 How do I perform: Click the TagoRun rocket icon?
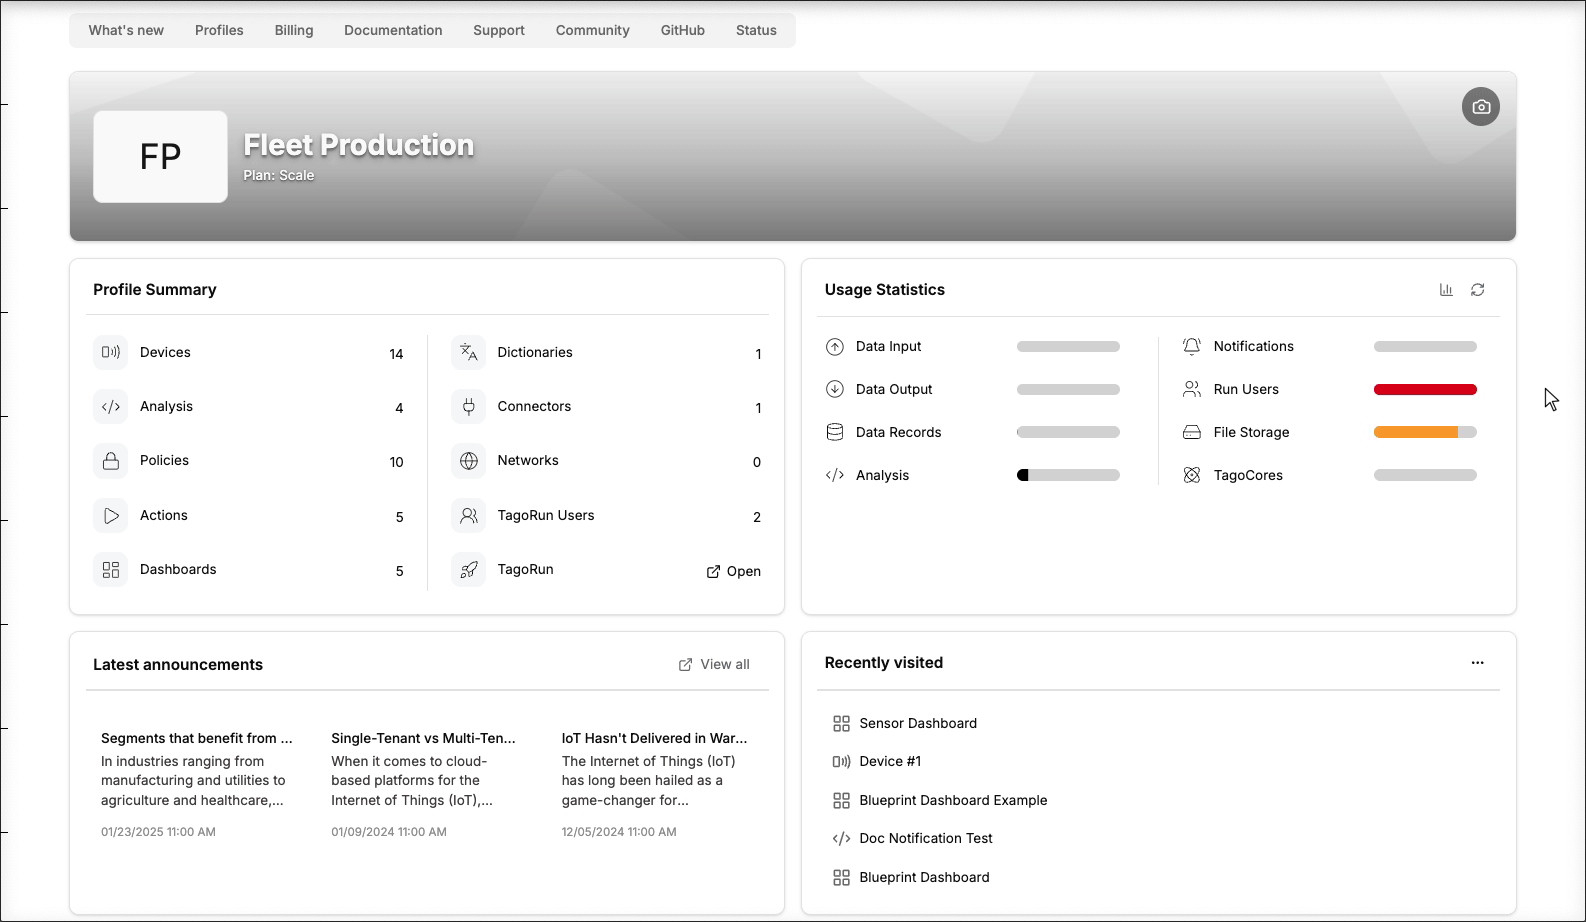coord(468,570)
